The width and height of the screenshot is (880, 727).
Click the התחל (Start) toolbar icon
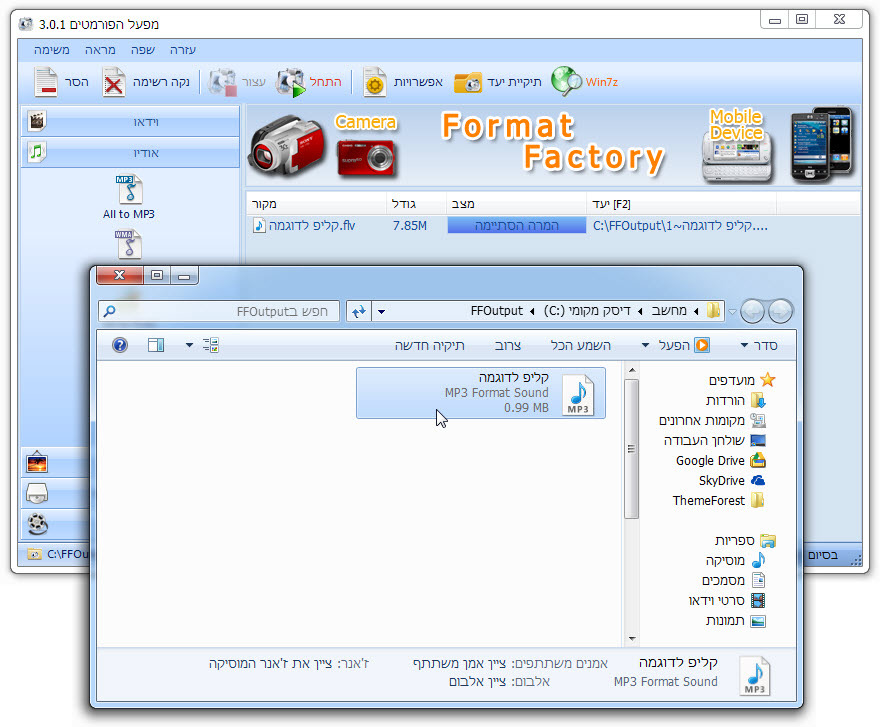[x=291, y=82]
